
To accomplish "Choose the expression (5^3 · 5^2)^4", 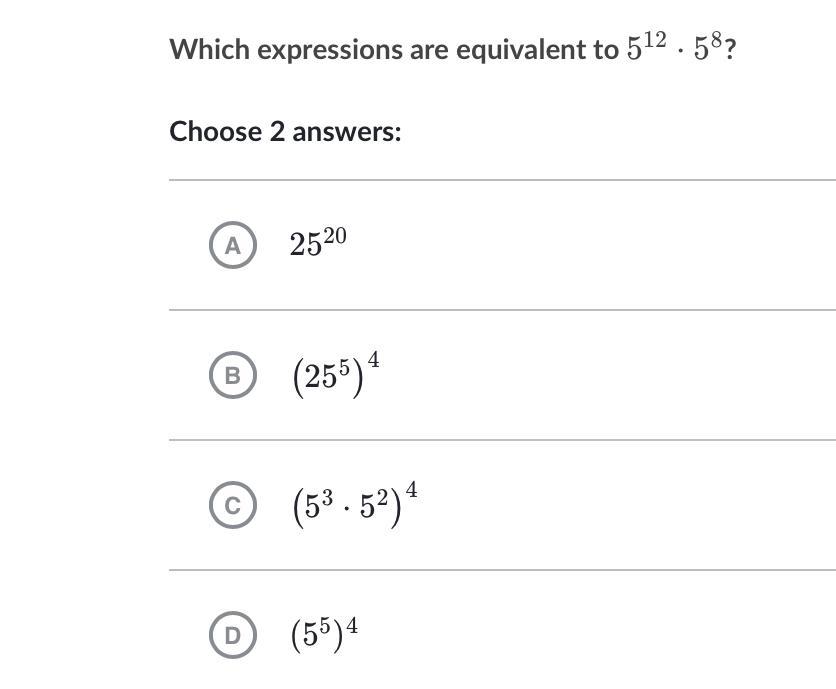I will (354, 505).
